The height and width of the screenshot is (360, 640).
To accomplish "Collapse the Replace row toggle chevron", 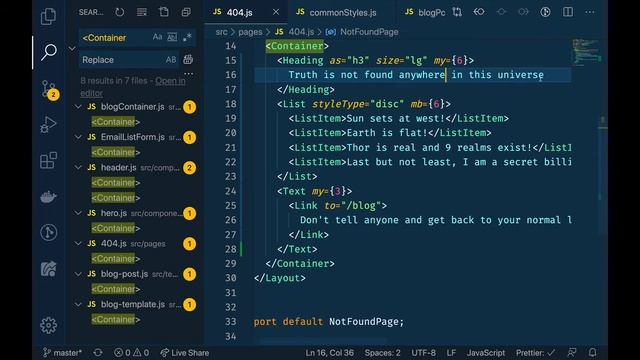I will pyautogui.click(x=72, y=49).
